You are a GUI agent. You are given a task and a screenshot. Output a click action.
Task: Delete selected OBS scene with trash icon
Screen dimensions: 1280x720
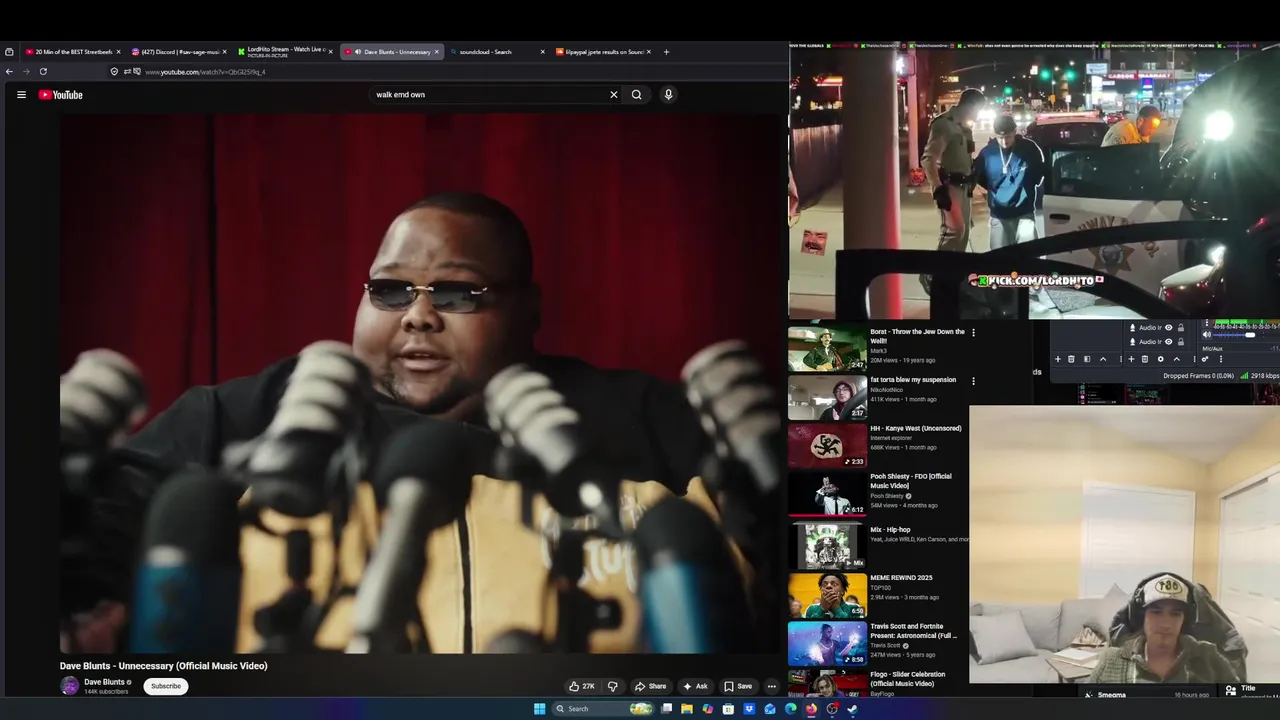(x=1071, y=359)
